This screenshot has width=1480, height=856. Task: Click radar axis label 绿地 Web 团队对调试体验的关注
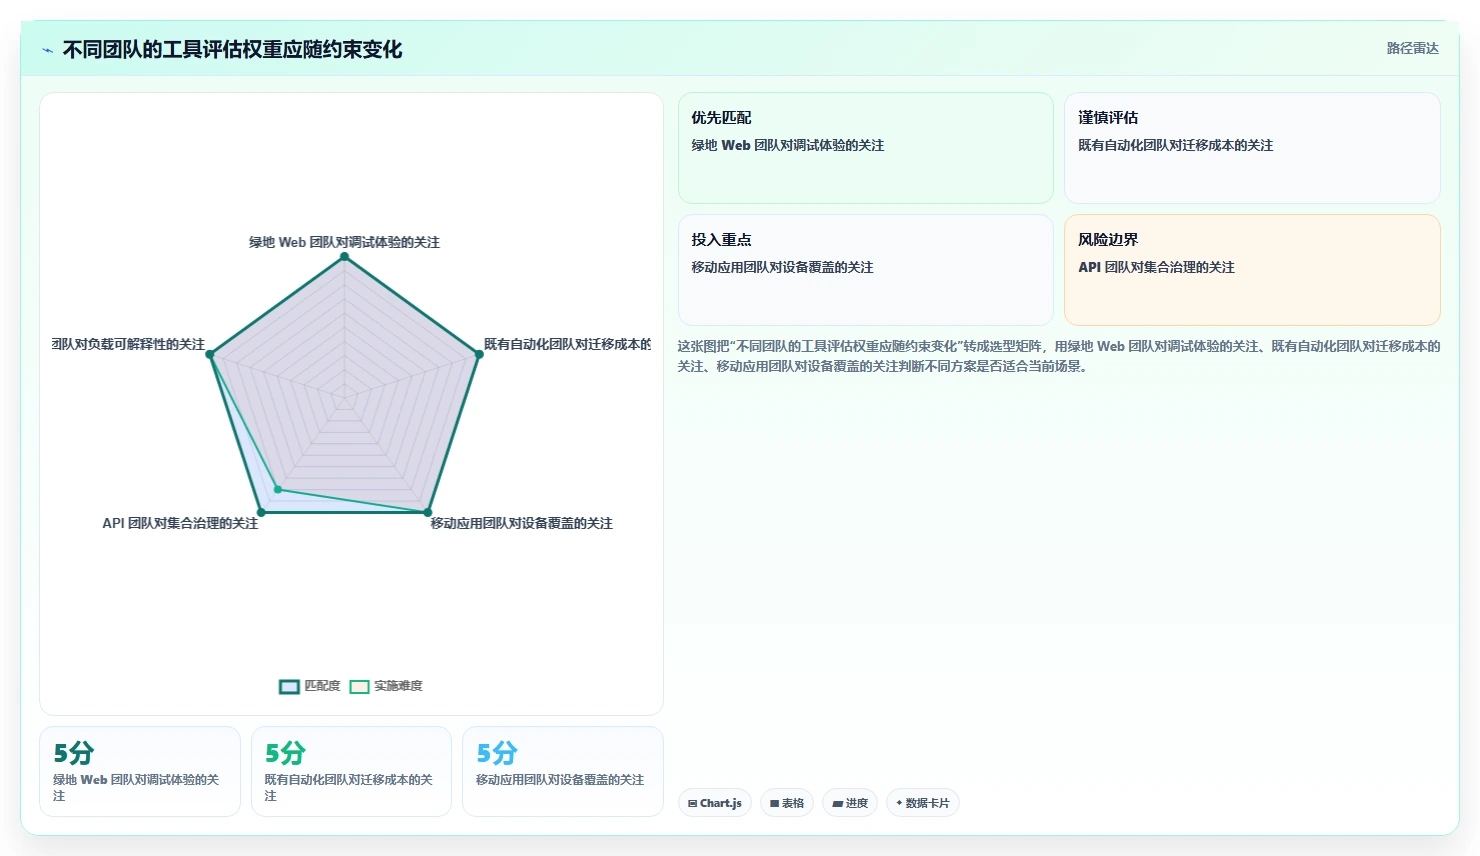344,242
